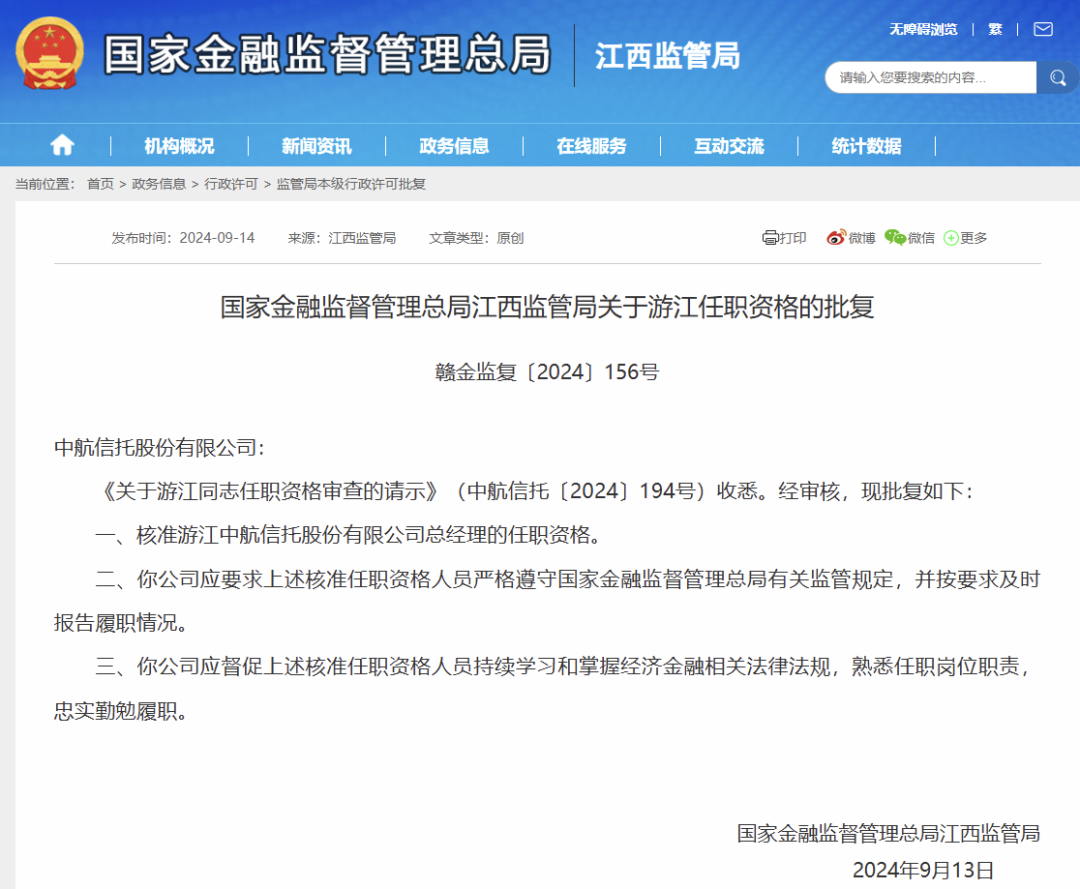Click the line 报告履职情况
The width and height of the screenshot is (1080, 889).
click(121, 623)
